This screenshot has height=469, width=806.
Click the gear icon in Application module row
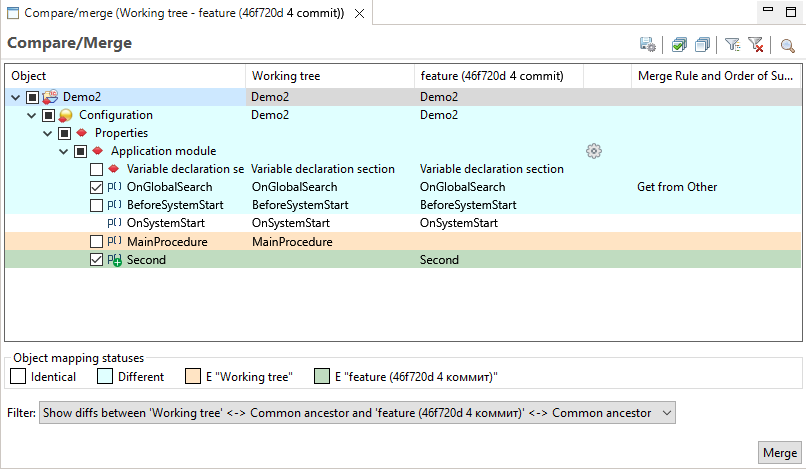pos(594,151)
